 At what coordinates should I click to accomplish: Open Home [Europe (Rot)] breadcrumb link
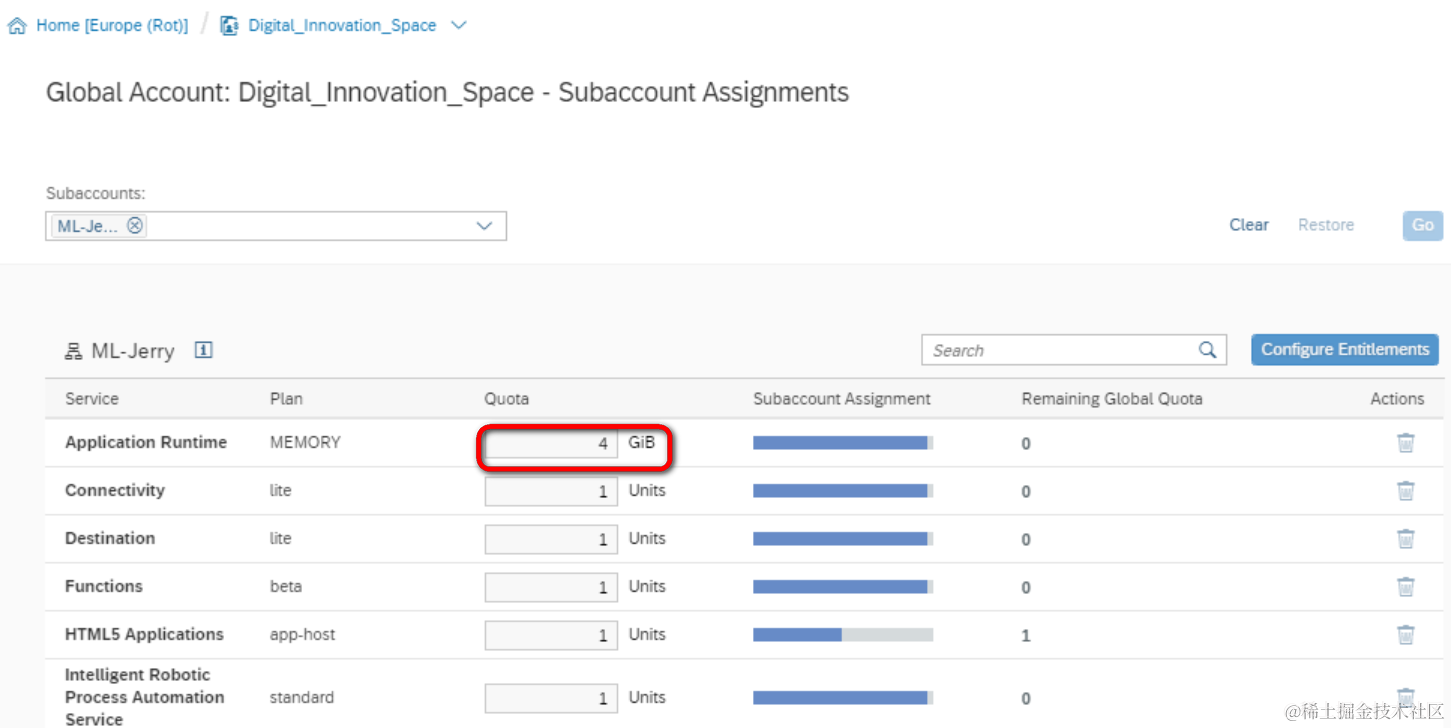point(112,26)
